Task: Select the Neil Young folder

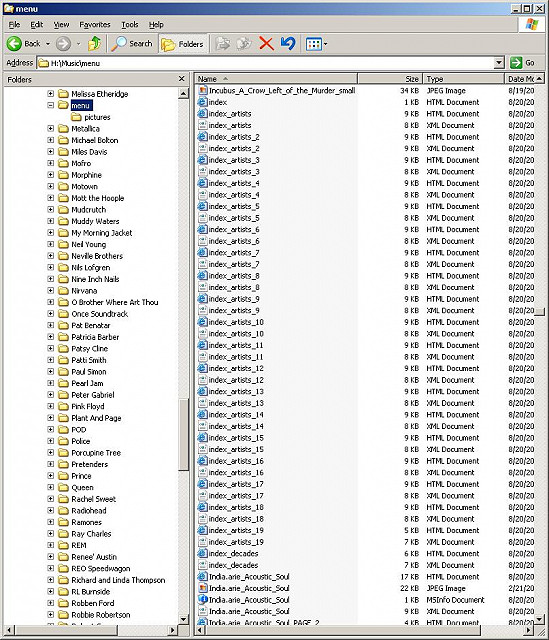Action: [x=89, y=244]
